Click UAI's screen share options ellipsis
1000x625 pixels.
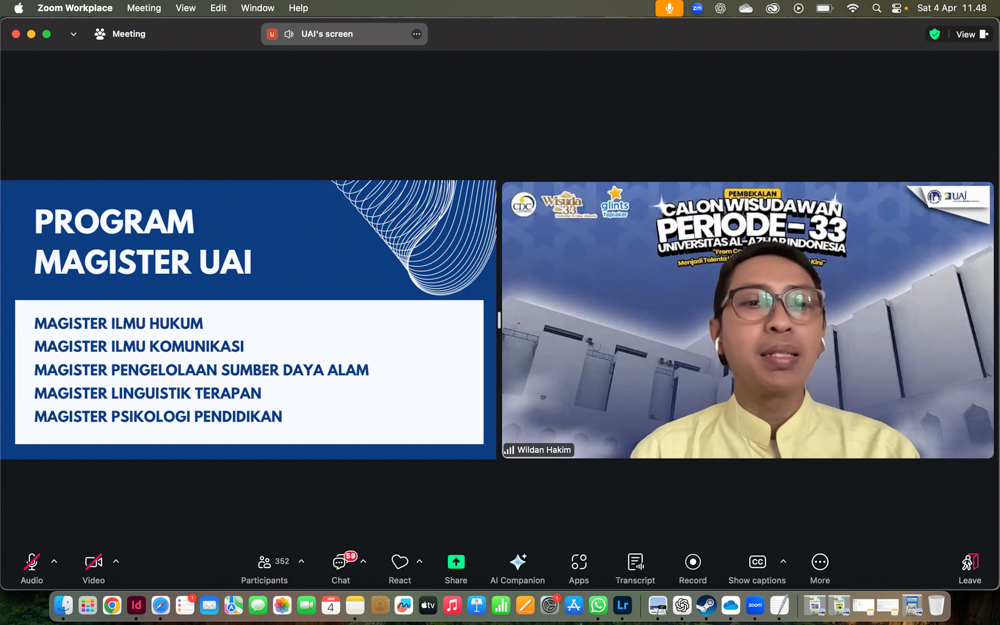416,34
